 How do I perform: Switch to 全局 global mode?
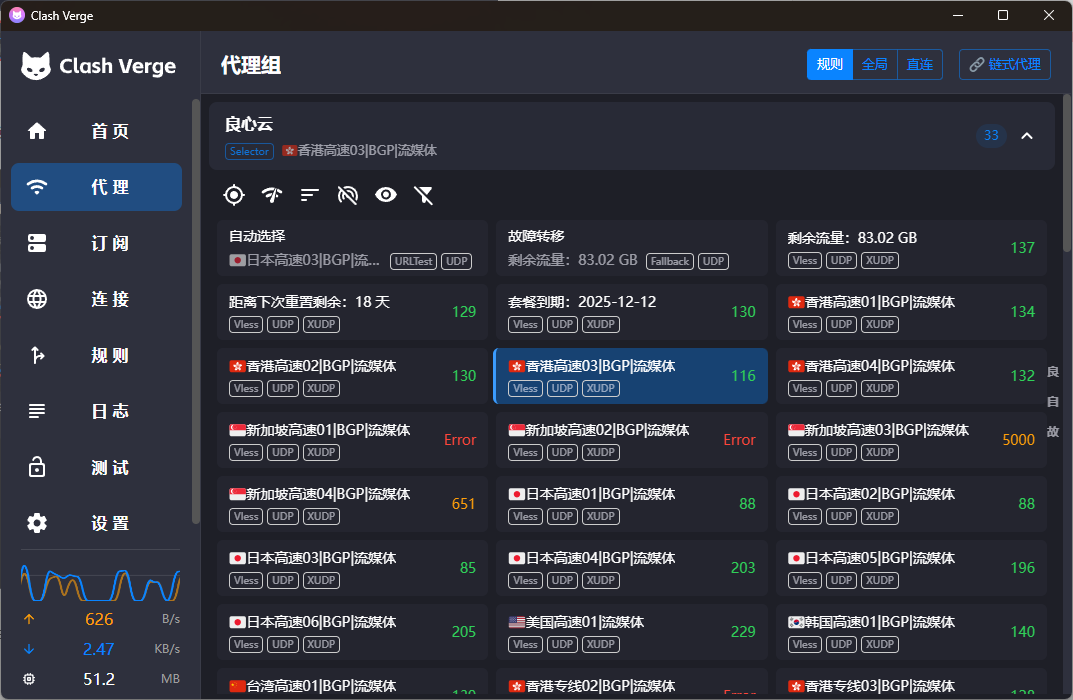pyautogui.click(x=874, y=64)
